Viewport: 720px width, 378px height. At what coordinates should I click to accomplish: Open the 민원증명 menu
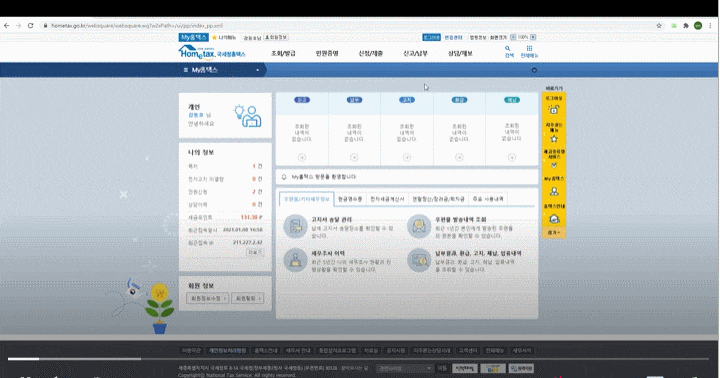(x=327, y=54)
